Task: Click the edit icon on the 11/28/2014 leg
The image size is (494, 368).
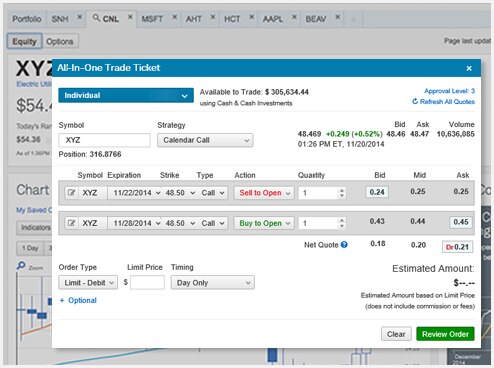Action: tap(71, 223)
